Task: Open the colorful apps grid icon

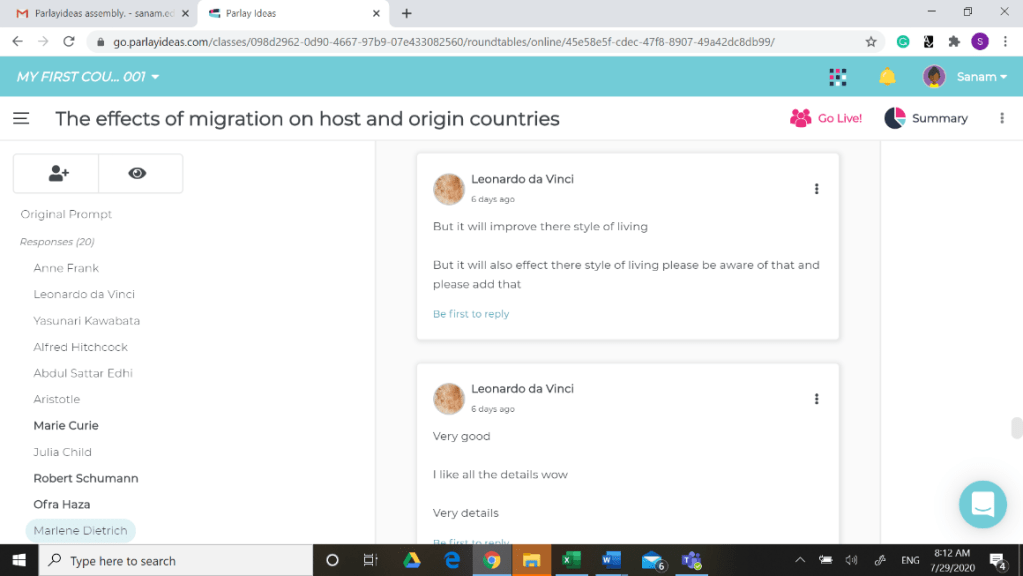Action: coord(838,77)
